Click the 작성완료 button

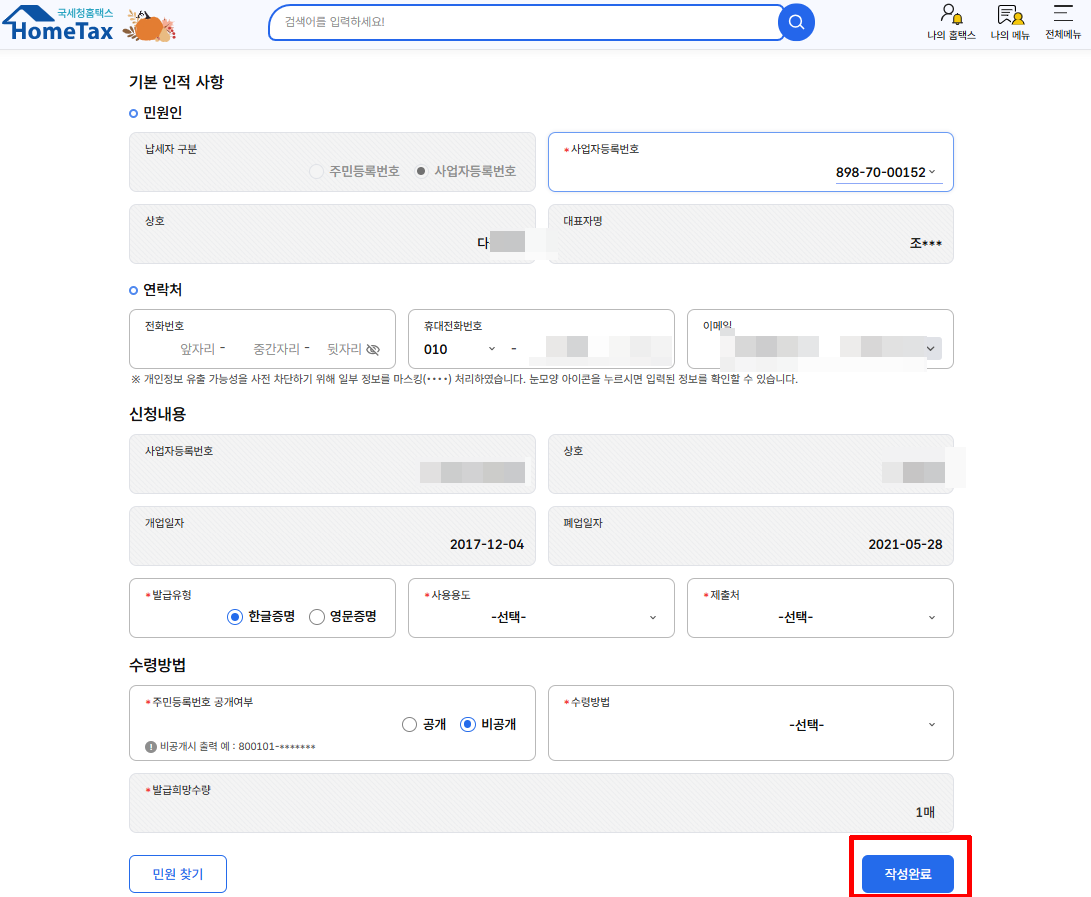point(907,874)
